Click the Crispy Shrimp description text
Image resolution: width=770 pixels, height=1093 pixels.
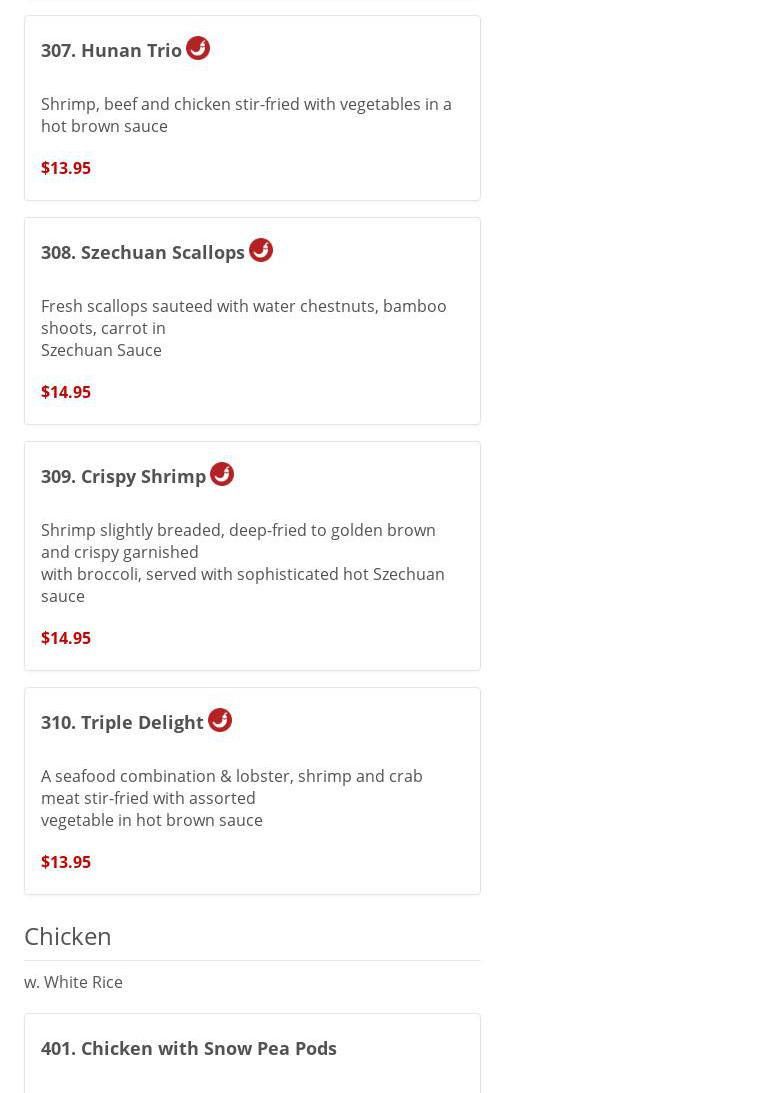(242, 563)
